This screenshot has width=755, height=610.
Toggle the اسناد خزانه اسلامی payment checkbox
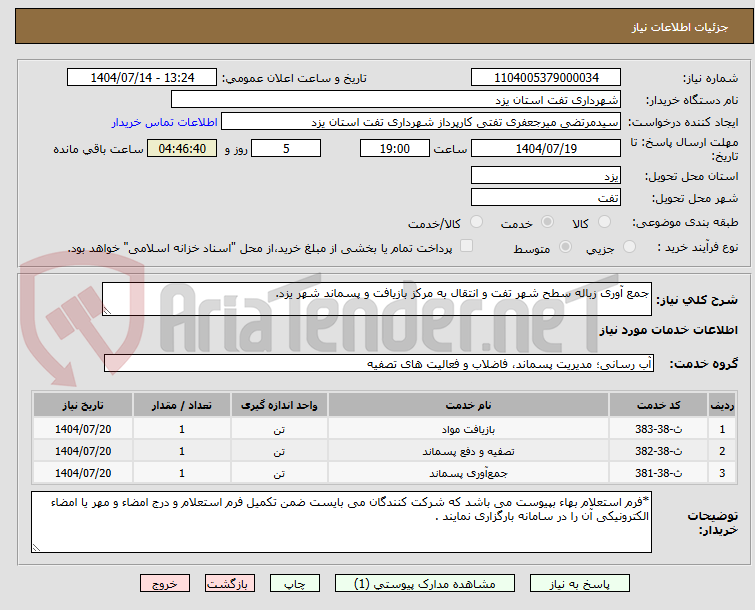[466, 246]
